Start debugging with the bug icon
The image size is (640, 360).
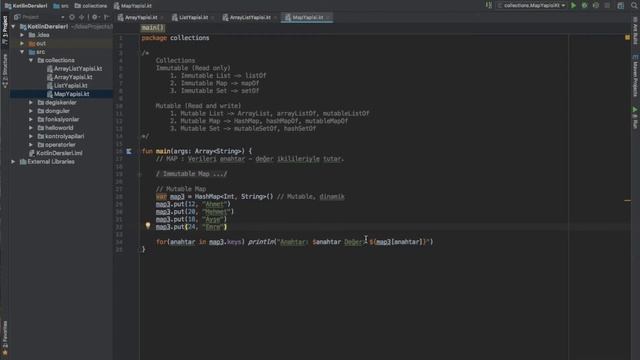point(584,6)
